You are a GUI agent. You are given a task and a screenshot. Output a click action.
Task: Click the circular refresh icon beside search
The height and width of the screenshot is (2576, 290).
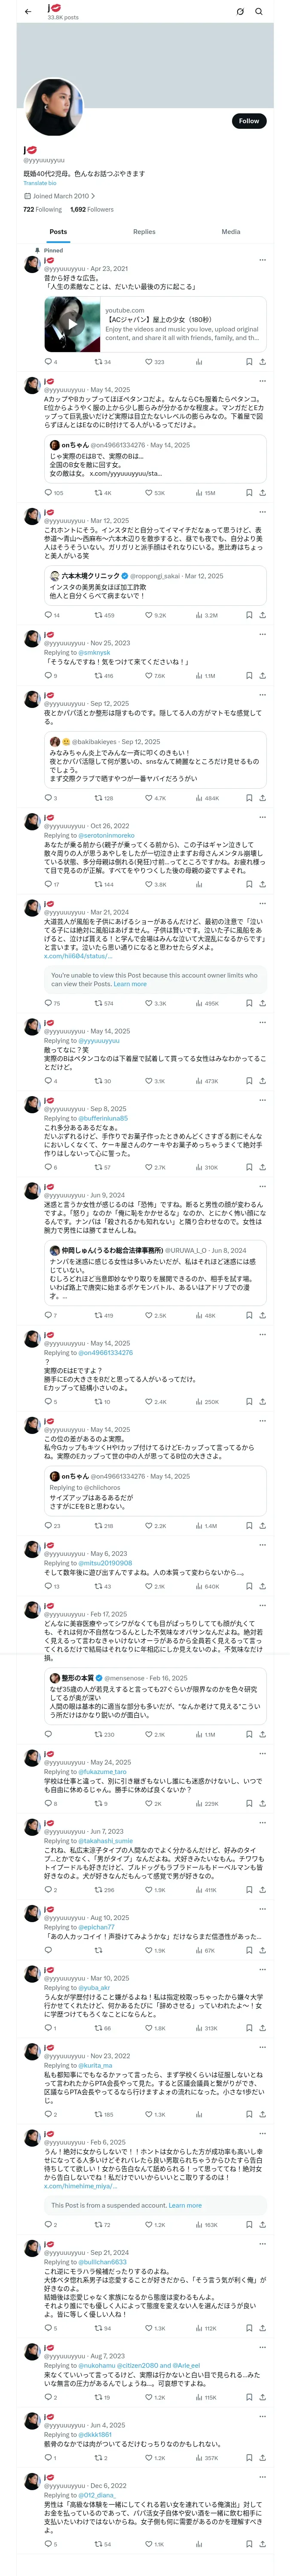tap(240, 12)
